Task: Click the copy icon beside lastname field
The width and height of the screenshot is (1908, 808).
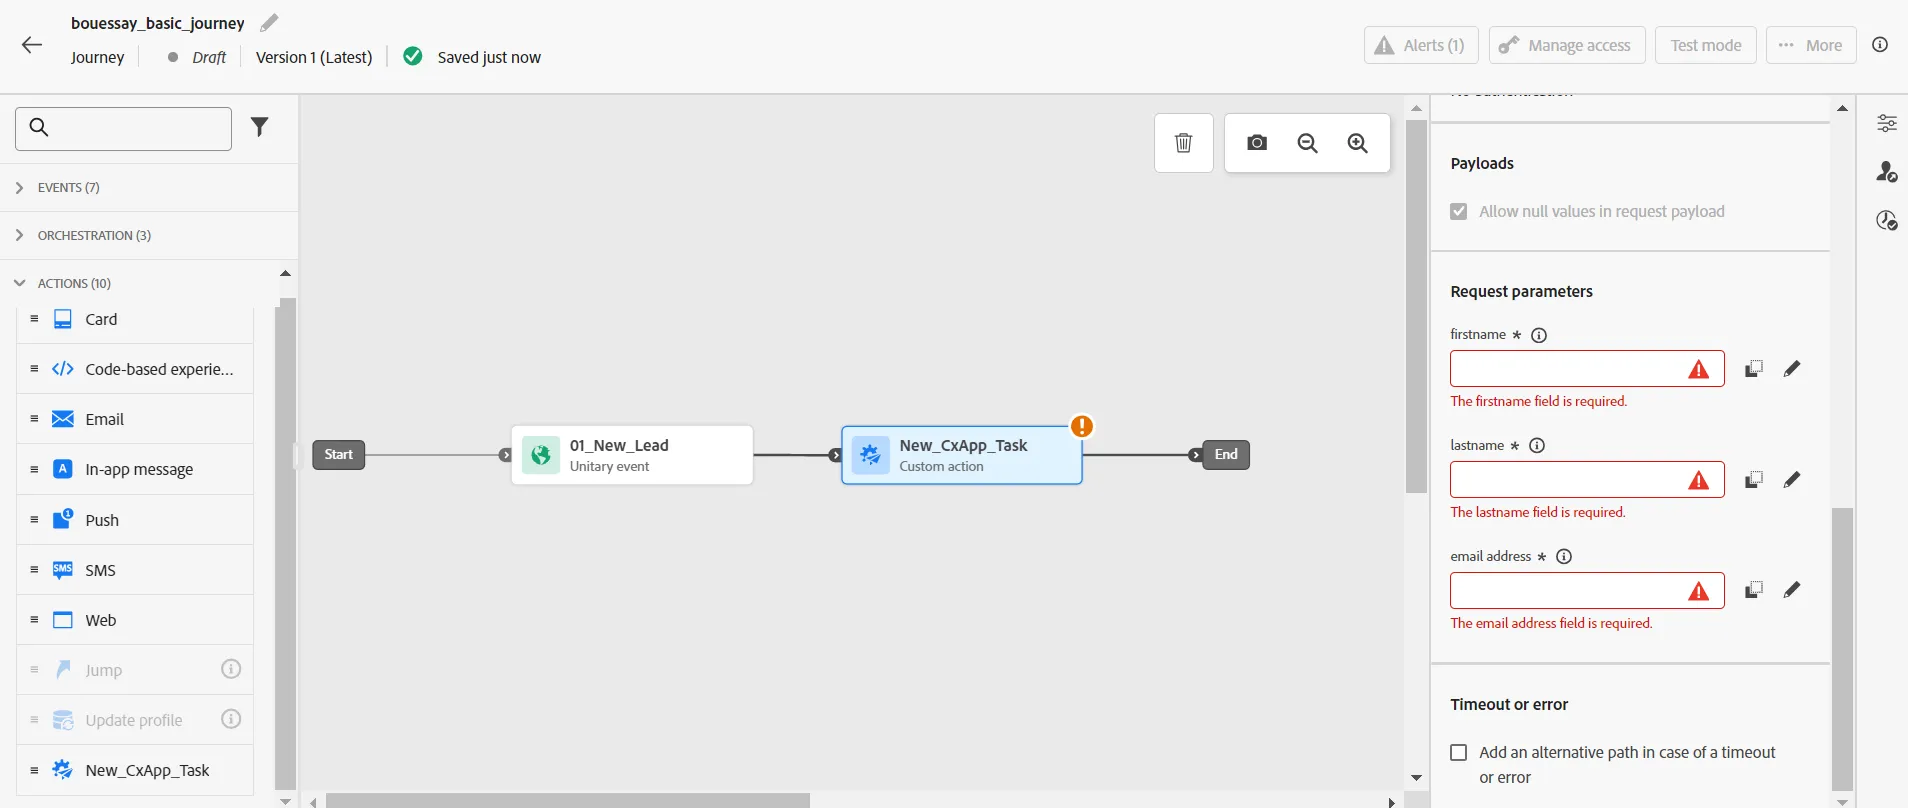Action: click(1754, 480)
